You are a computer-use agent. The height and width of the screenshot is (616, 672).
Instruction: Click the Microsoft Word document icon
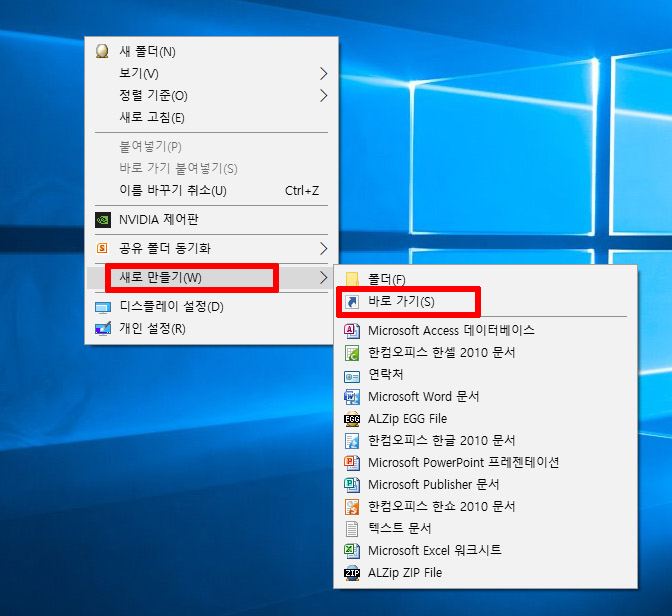click(x=352, y=397)
